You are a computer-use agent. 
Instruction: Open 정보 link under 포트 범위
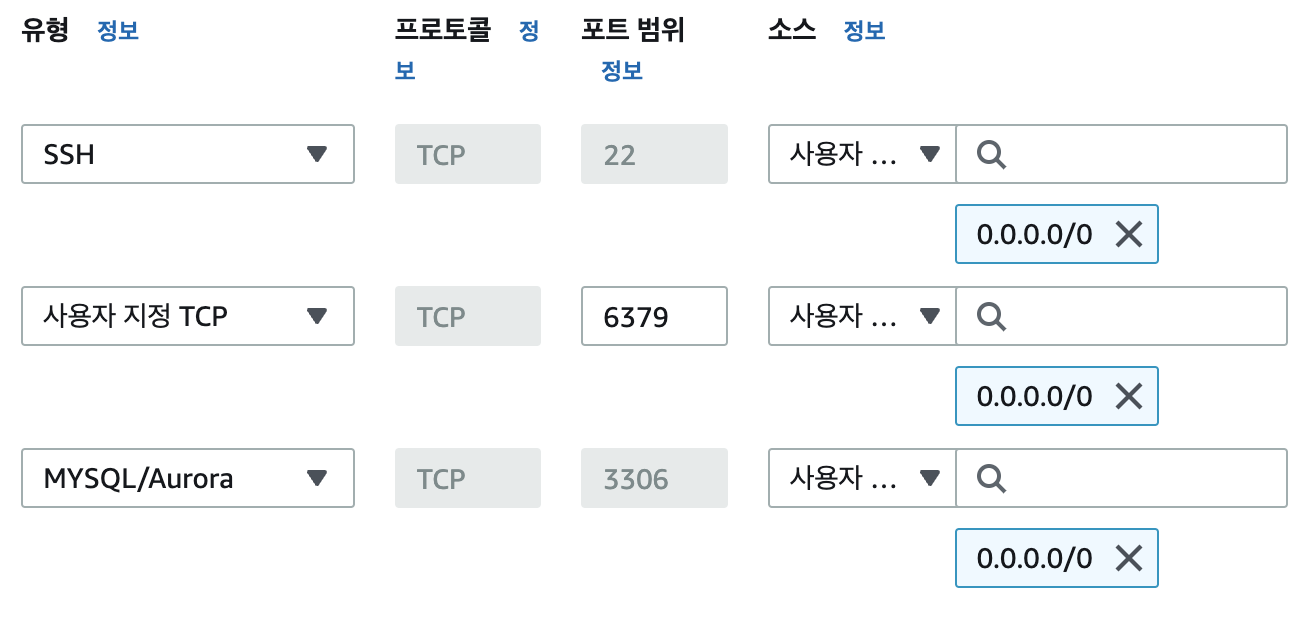coord(622,71)
